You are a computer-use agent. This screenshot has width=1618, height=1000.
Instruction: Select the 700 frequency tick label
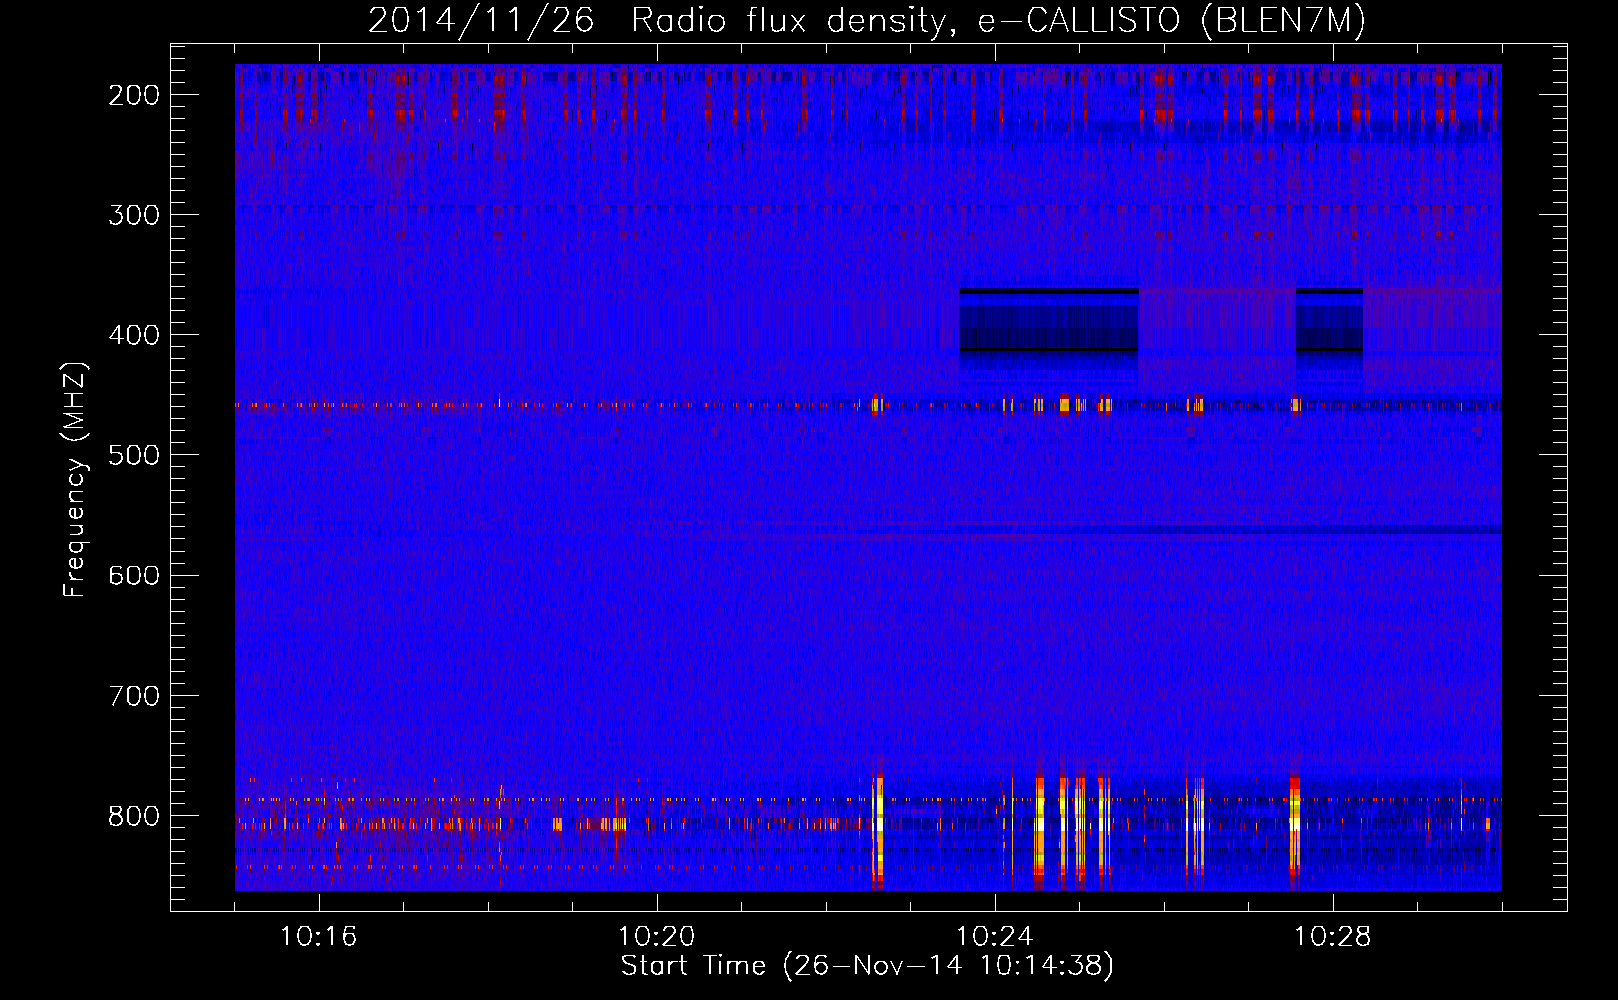133,695
